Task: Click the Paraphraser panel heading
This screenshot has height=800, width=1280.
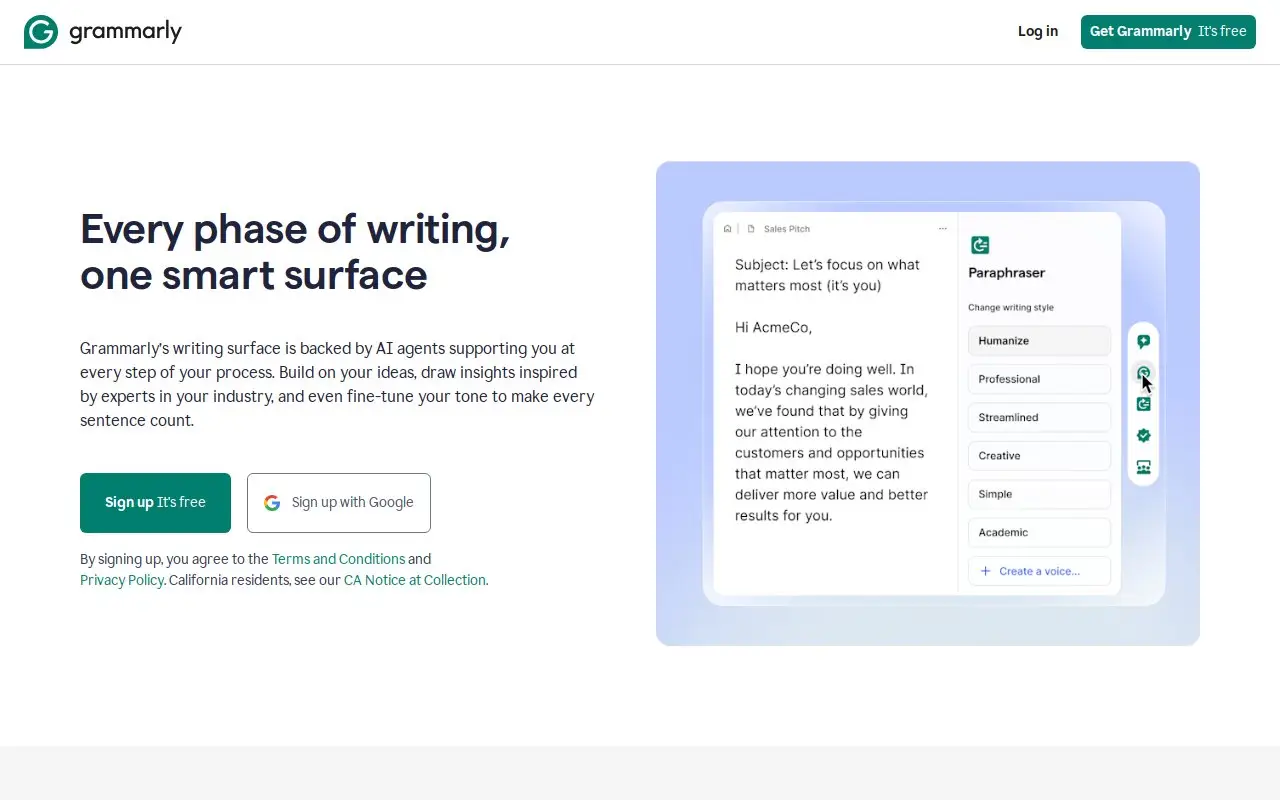Action: tap(1007, 273)
